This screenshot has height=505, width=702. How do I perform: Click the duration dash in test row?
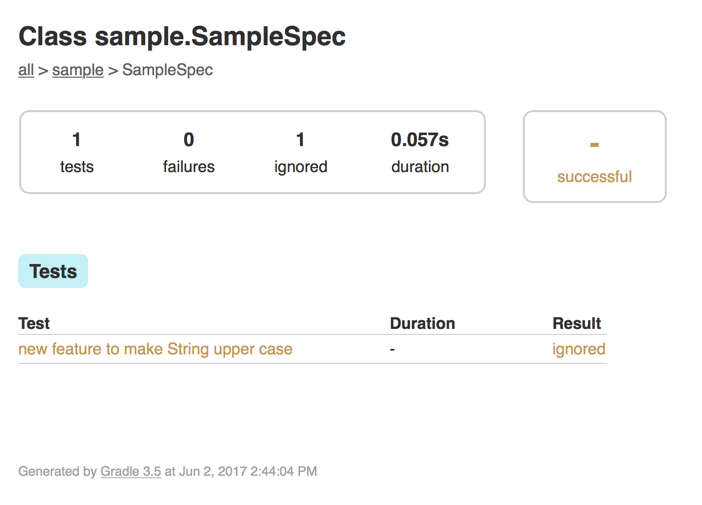[x=393, y=350]
